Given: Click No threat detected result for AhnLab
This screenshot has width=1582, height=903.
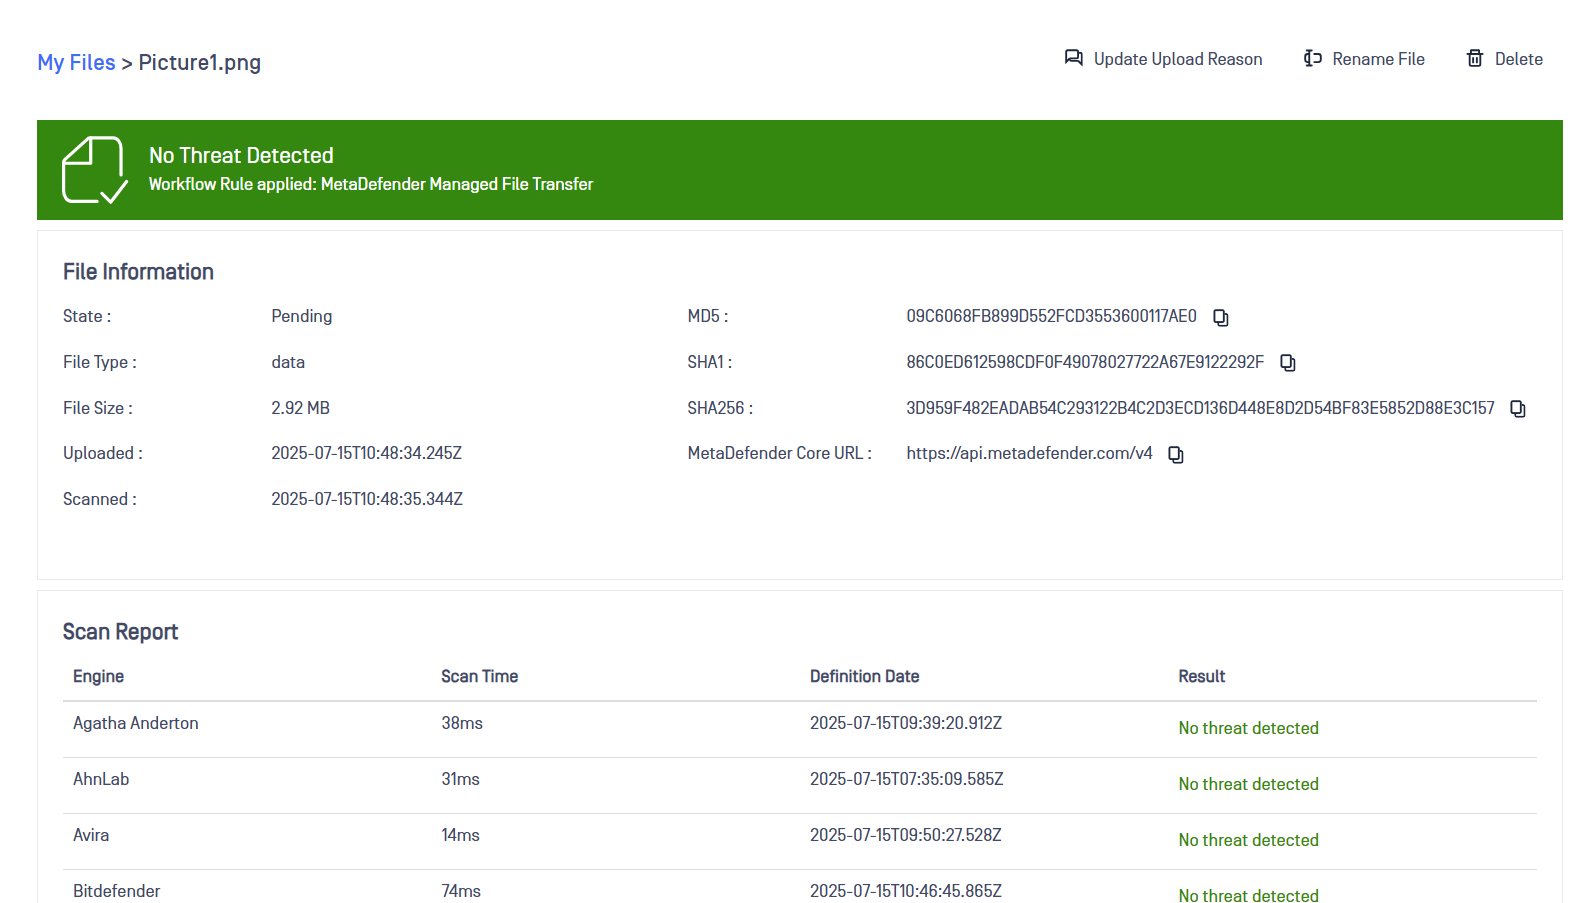Looking at the screenshot, I should (1248, 784).
